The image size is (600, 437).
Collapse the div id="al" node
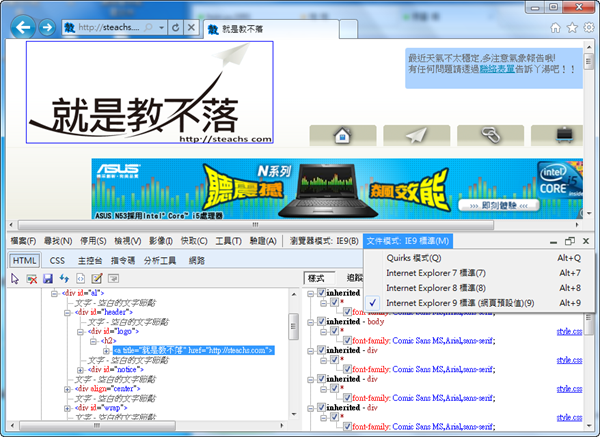[x=54, y=294]
